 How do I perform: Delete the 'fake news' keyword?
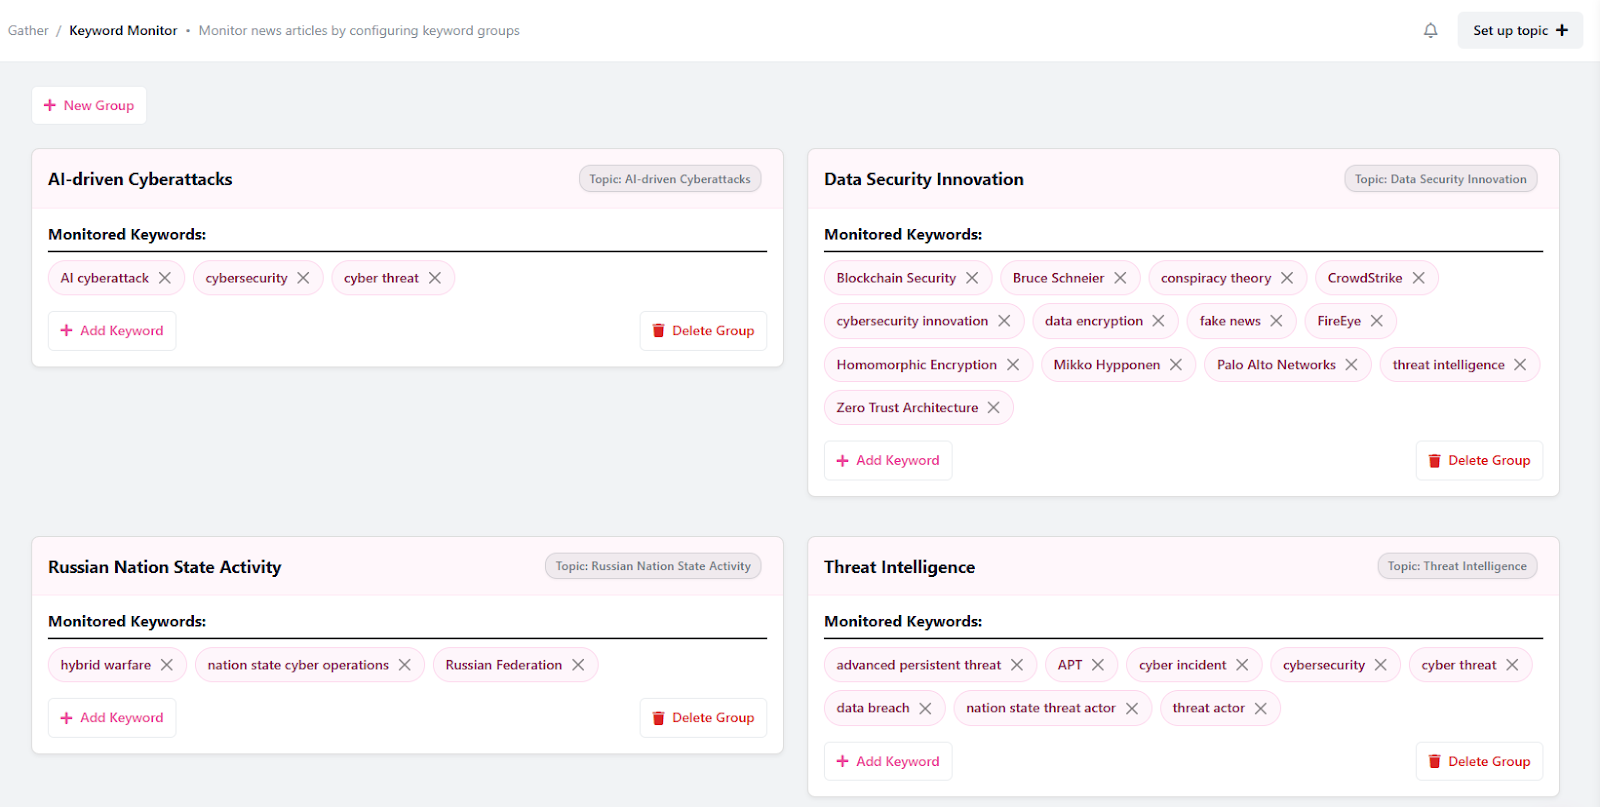1276,321
